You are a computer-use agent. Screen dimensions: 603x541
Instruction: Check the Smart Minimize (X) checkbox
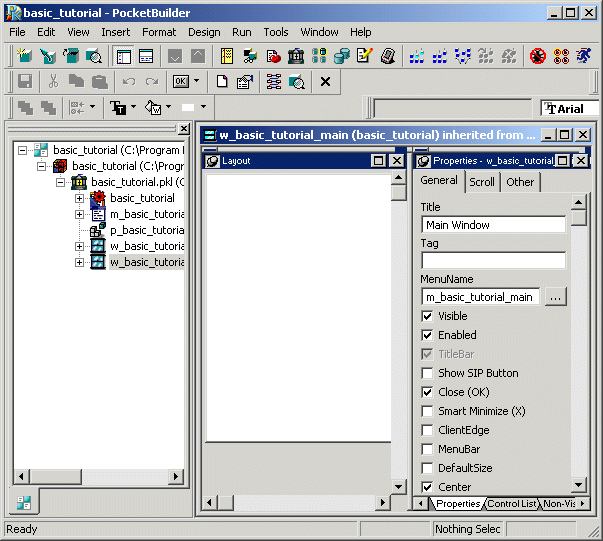point(427,411)
